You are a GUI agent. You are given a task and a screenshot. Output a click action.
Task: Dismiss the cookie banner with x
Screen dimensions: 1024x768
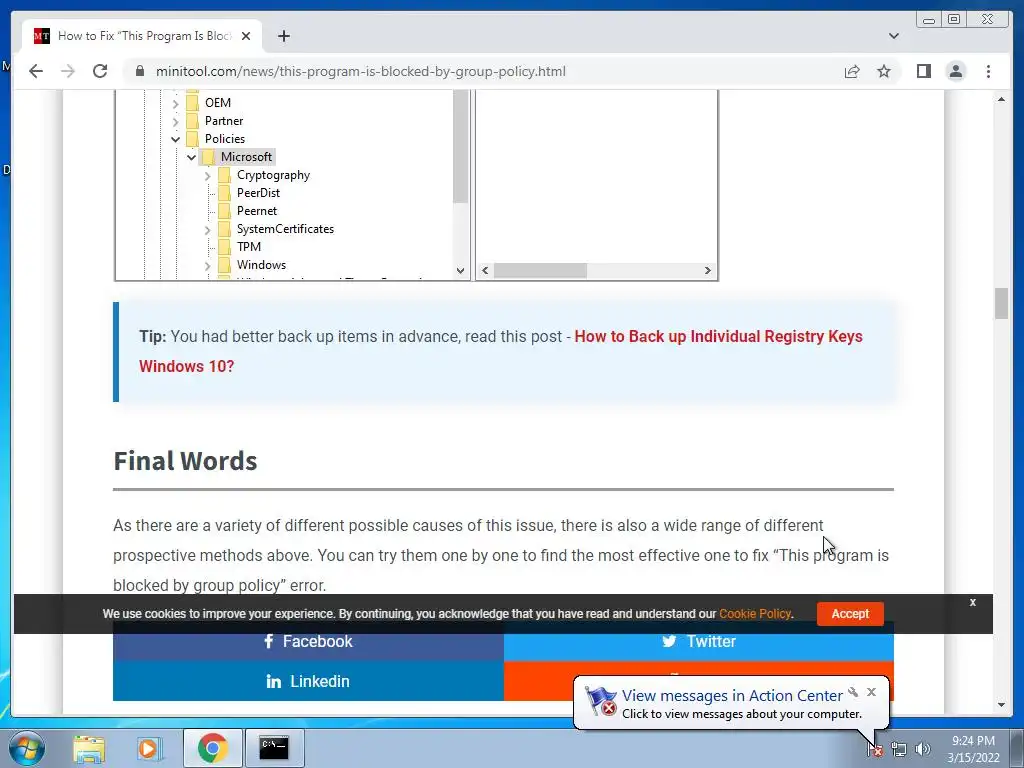point(972,602)
